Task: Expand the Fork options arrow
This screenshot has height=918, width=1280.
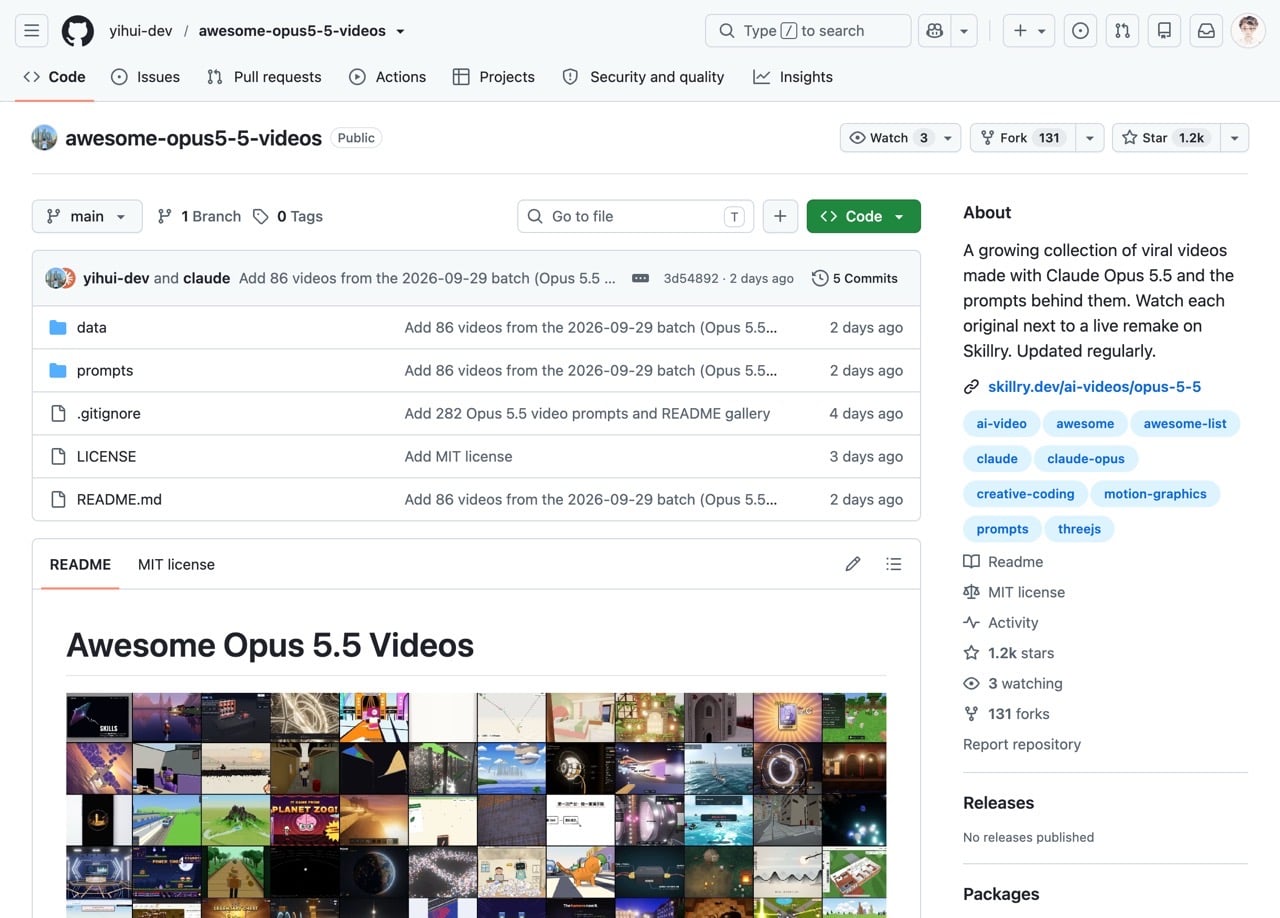Action: point(1089,138)
